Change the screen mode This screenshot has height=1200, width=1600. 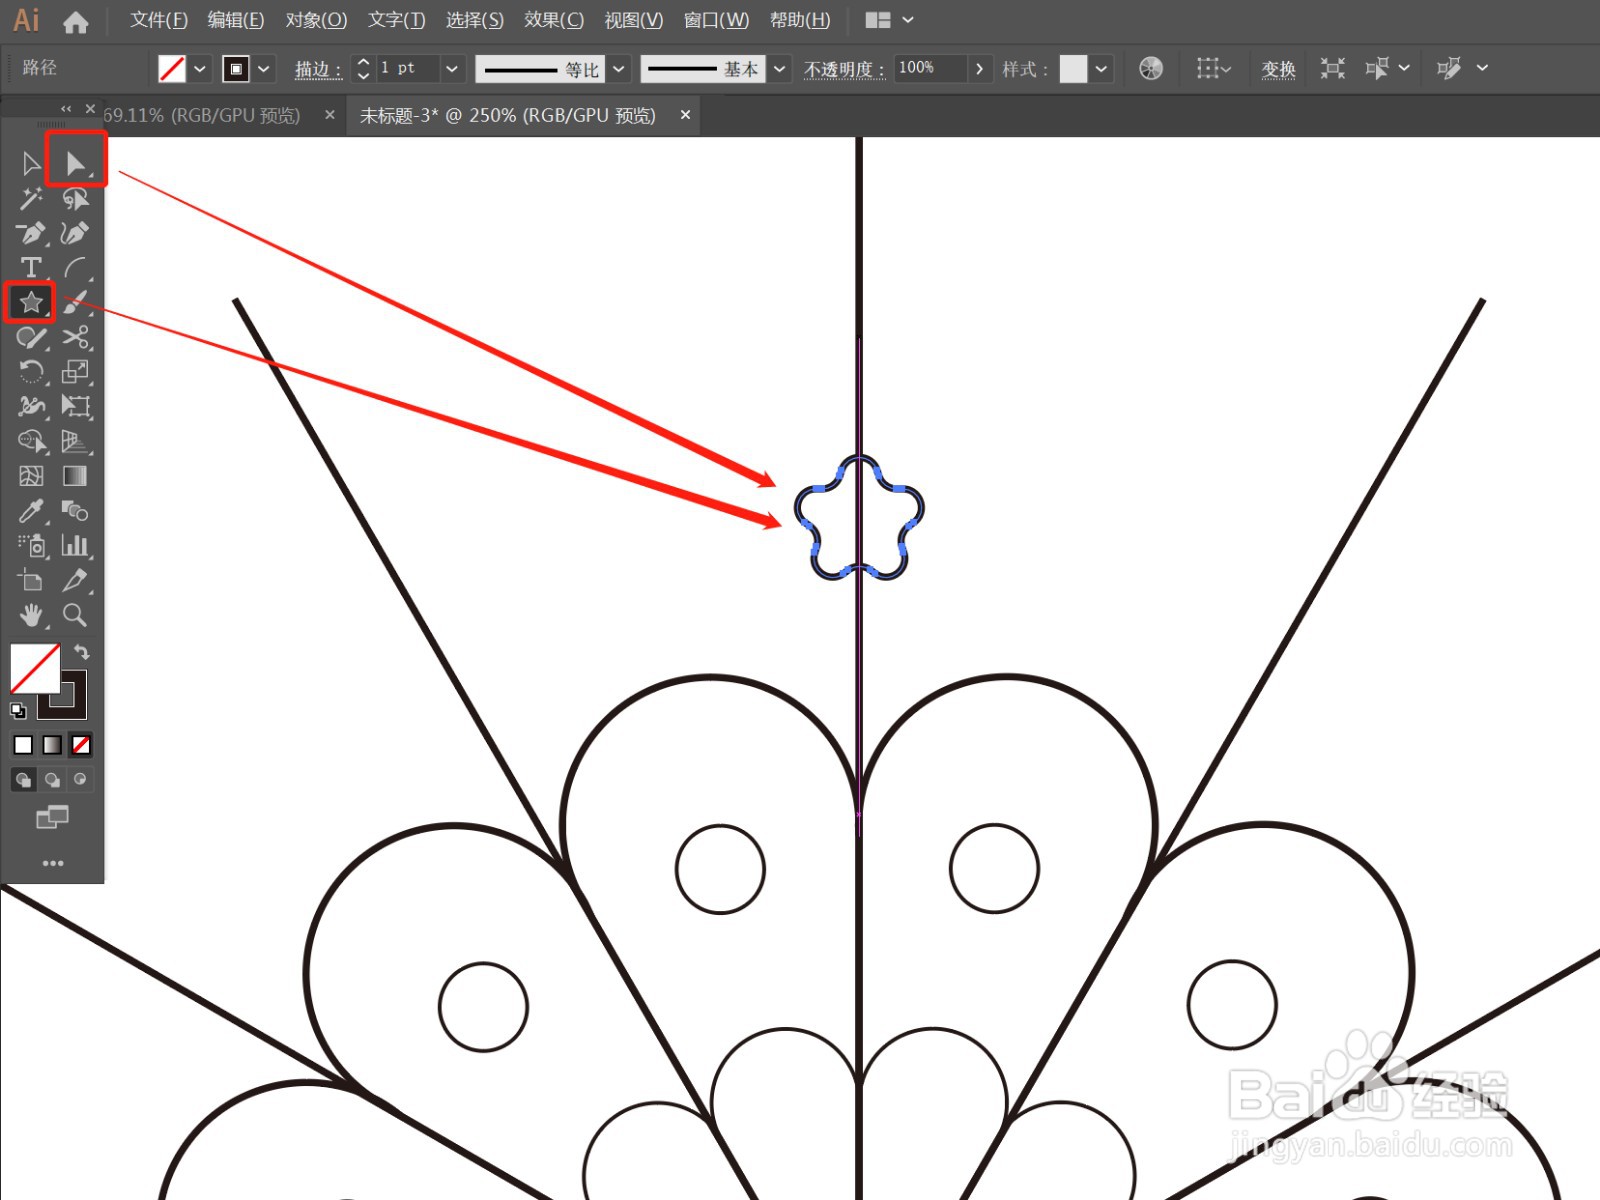click(52, 817)
